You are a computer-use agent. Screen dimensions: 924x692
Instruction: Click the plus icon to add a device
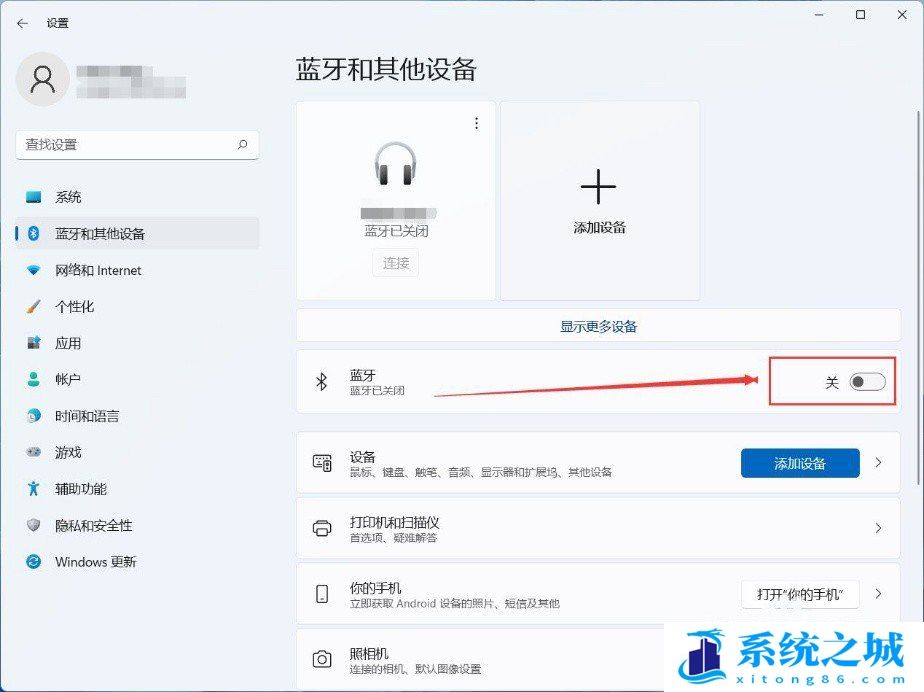(598, 187)
